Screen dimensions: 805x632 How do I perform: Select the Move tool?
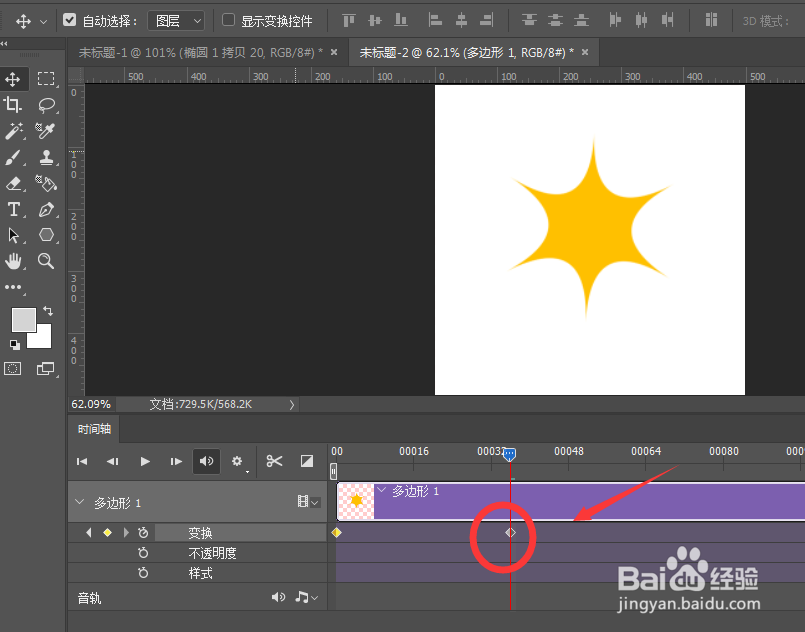pos(14,77)
